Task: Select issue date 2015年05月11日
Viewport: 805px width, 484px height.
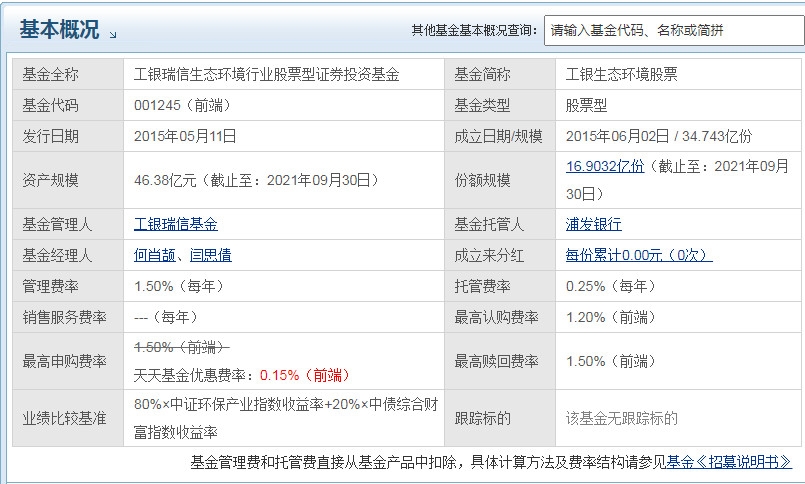Action: click(185, 136)
